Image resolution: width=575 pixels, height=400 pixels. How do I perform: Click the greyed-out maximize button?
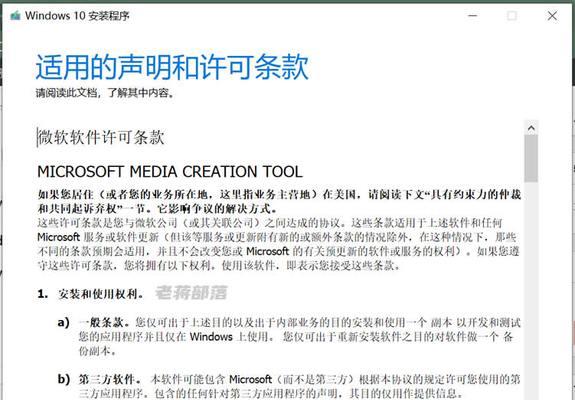click(512, 16)
